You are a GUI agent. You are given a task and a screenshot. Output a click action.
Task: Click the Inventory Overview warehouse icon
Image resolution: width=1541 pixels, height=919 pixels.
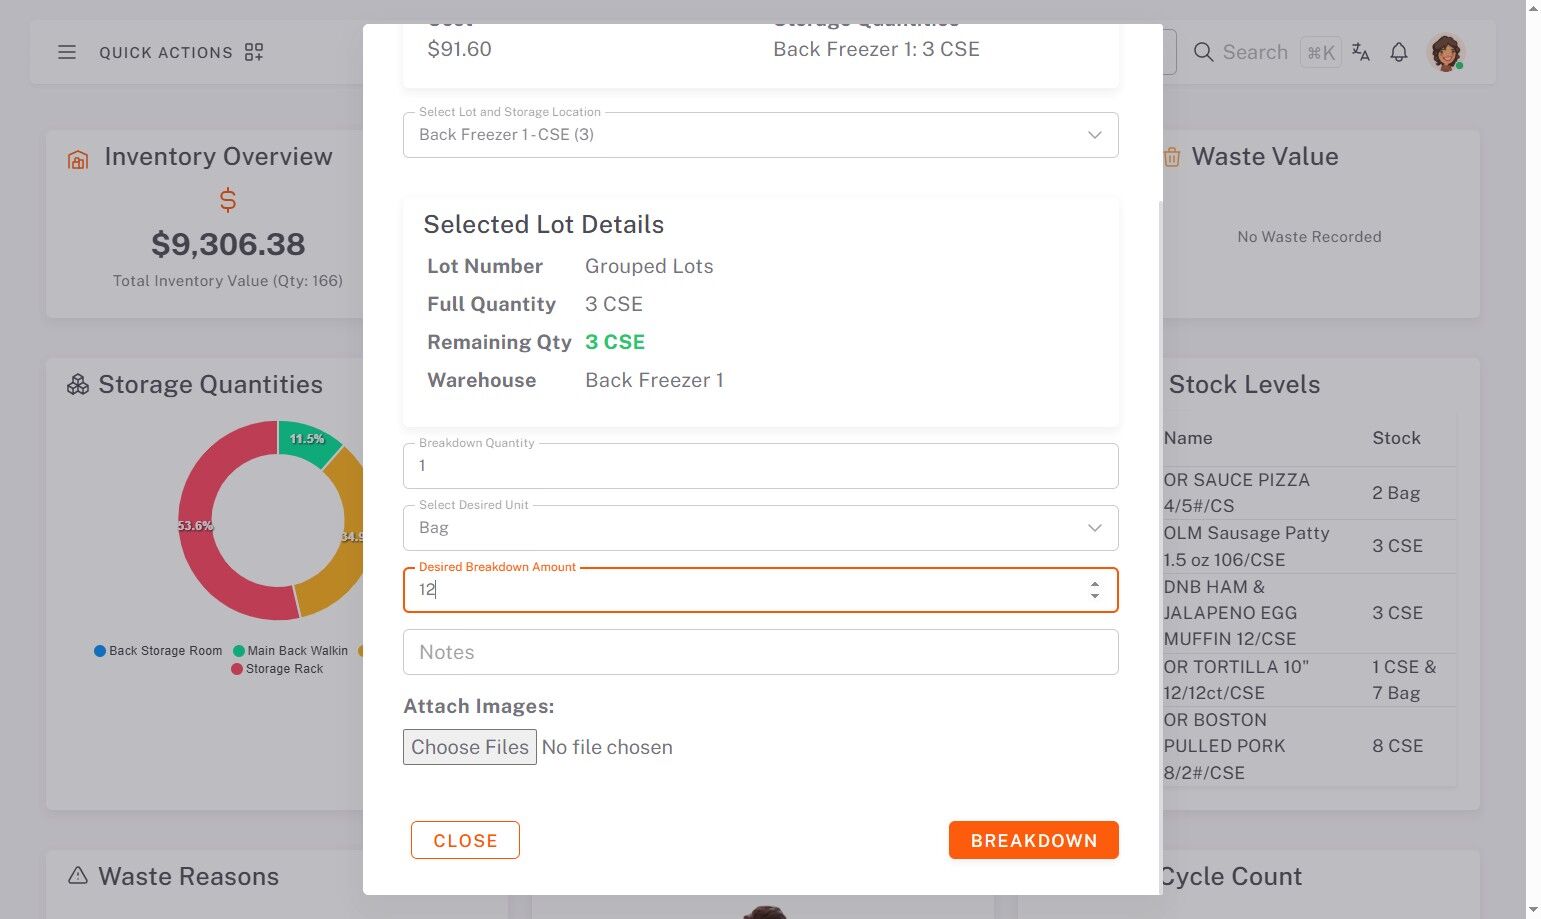[x=78, y=159]
